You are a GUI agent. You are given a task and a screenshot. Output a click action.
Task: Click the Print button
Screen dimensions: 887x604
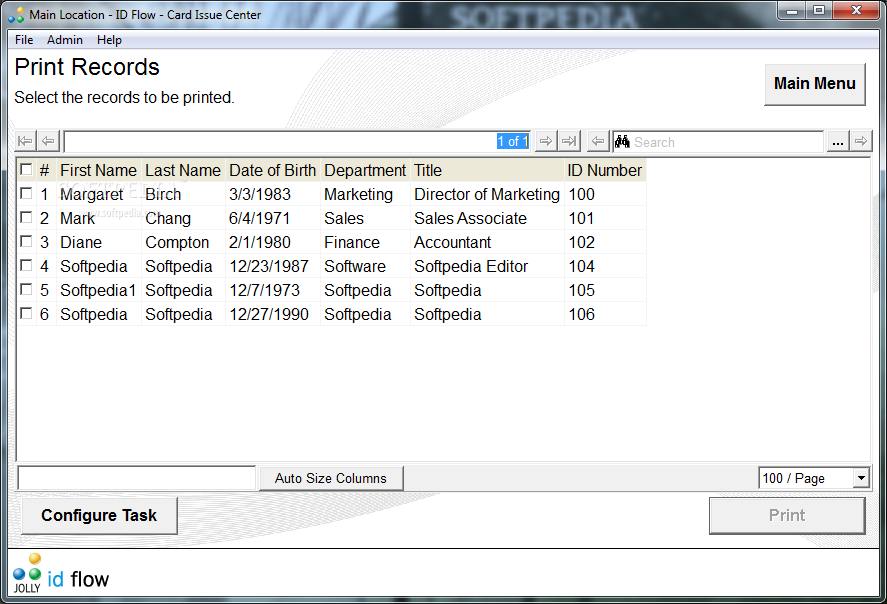click(787, 515)
